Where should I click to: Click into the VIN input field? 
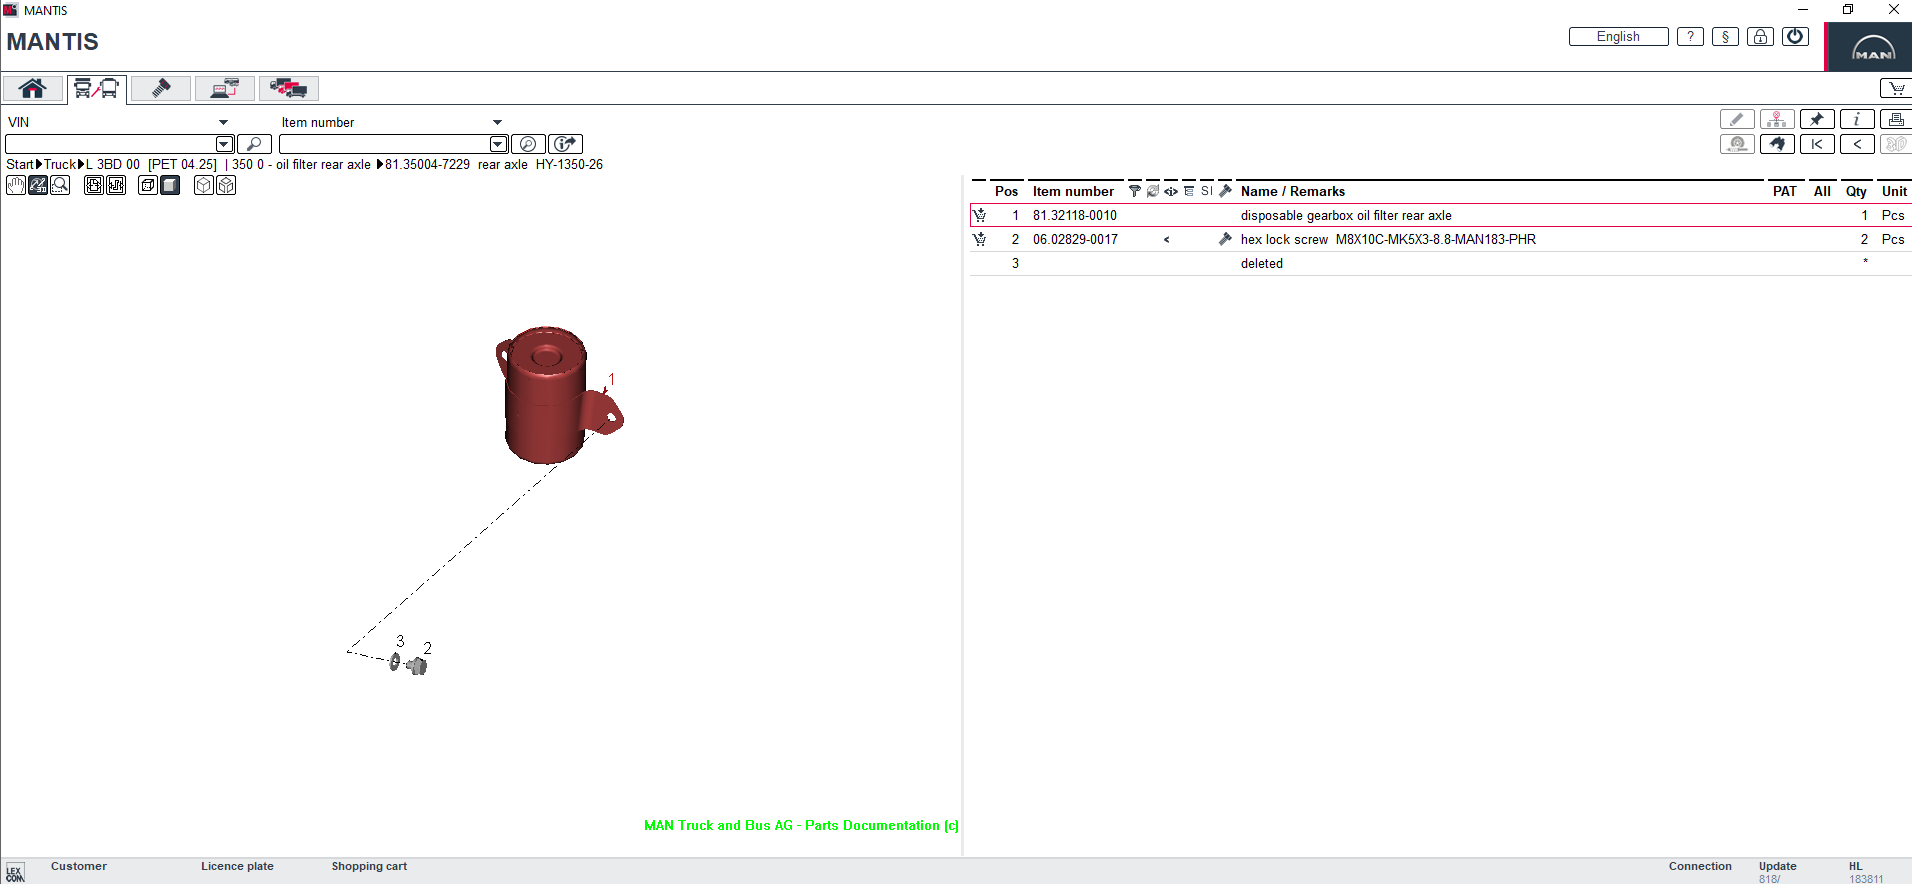(111, 144)
